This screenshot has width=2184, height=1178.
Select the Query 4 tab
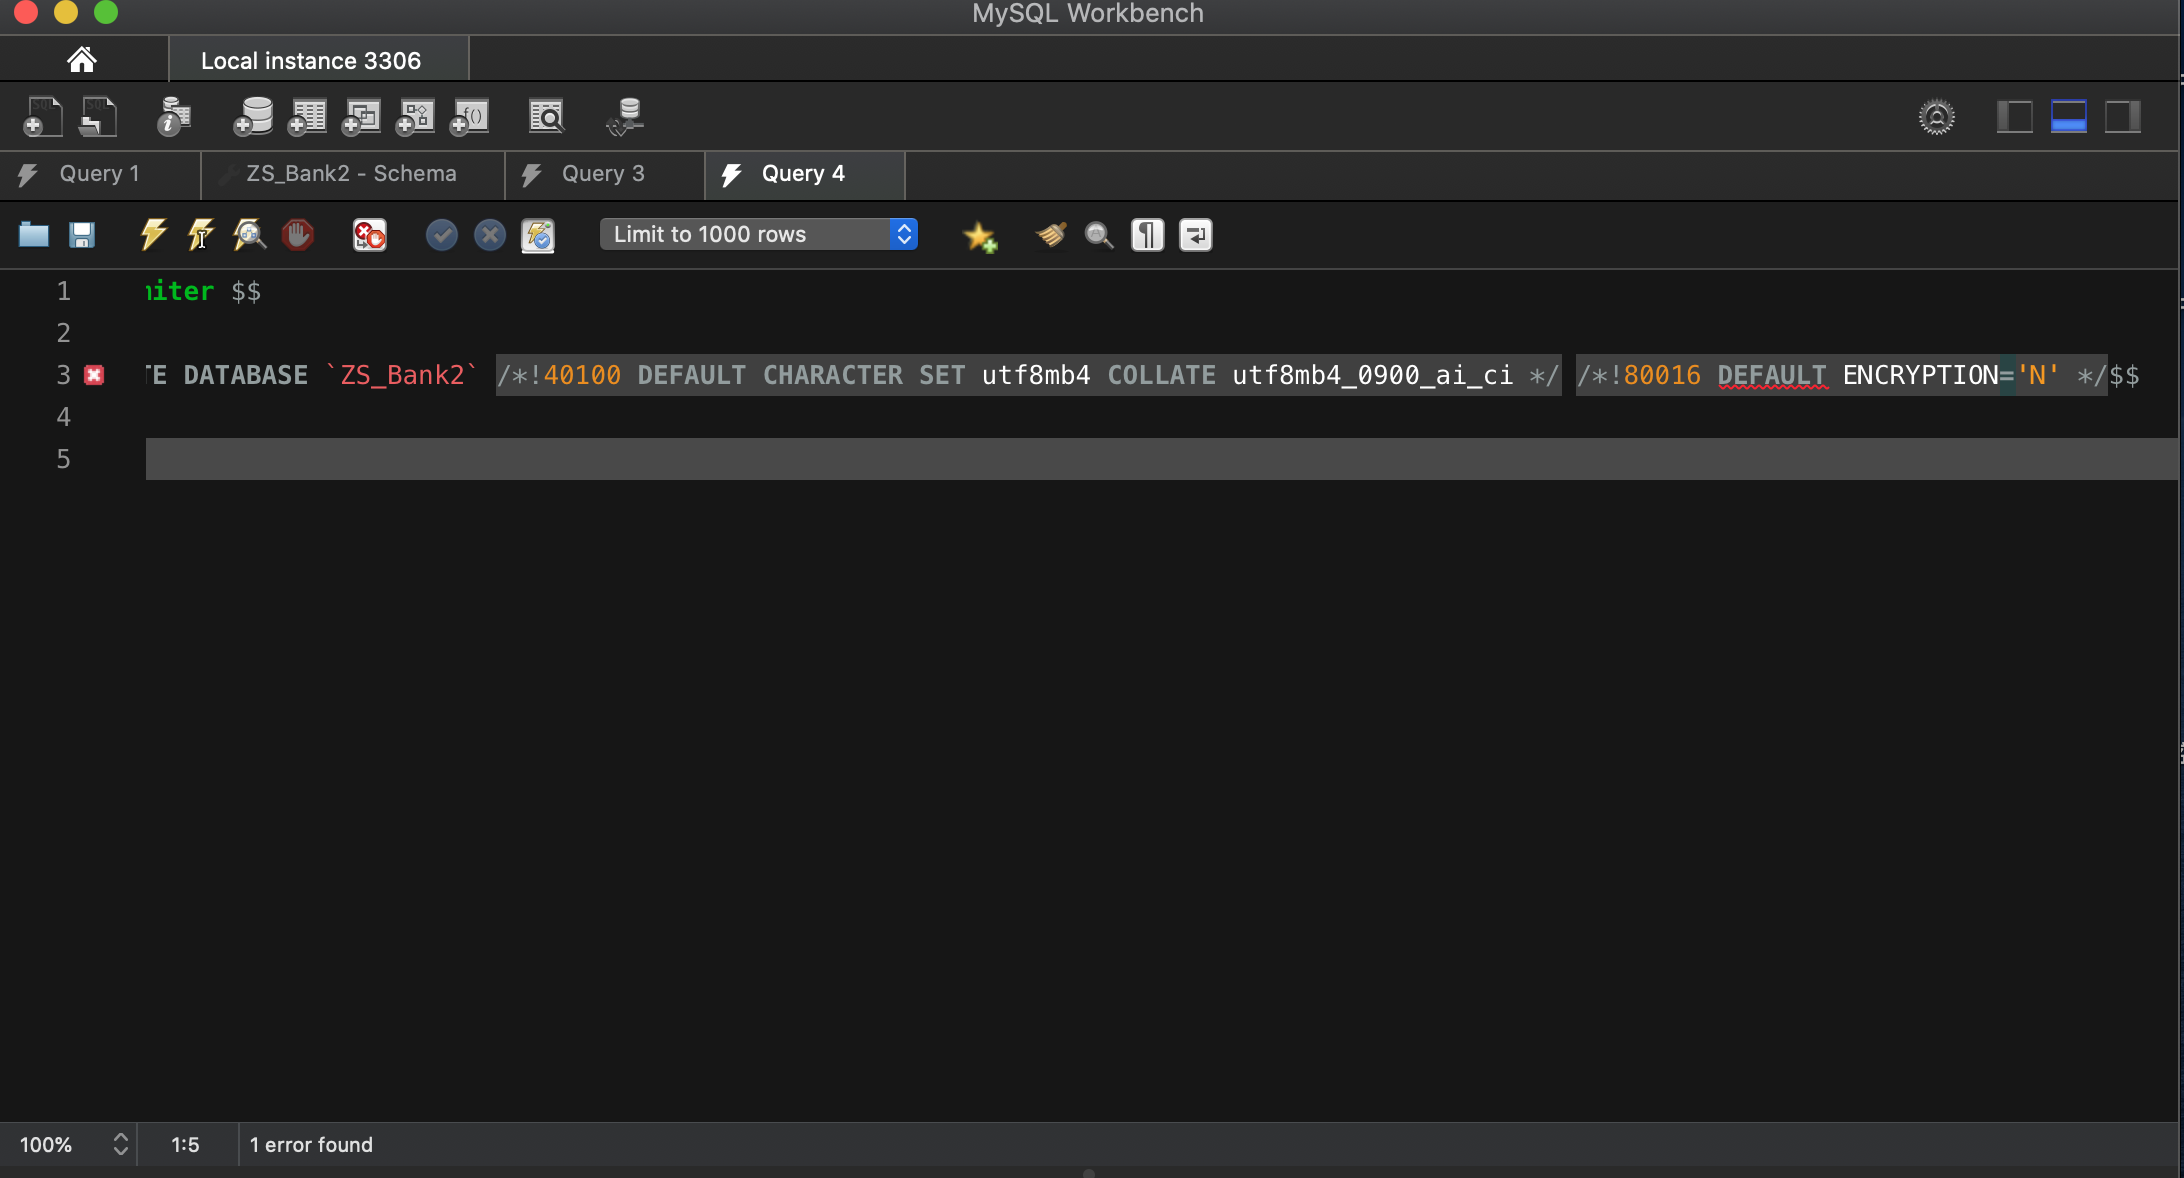point(804,174)
